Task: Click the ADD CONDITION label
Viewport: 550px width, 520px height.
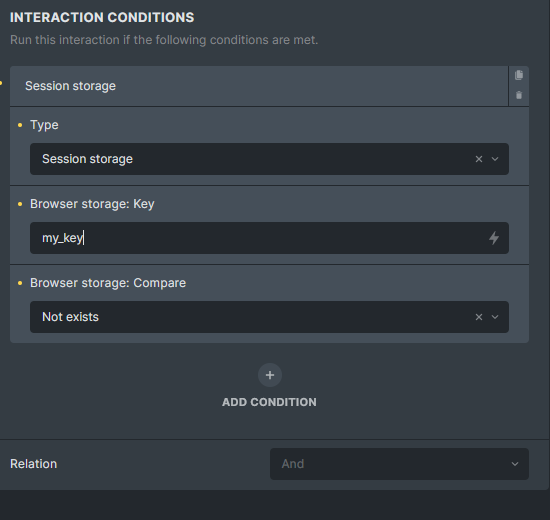Action: click(269, 402)
